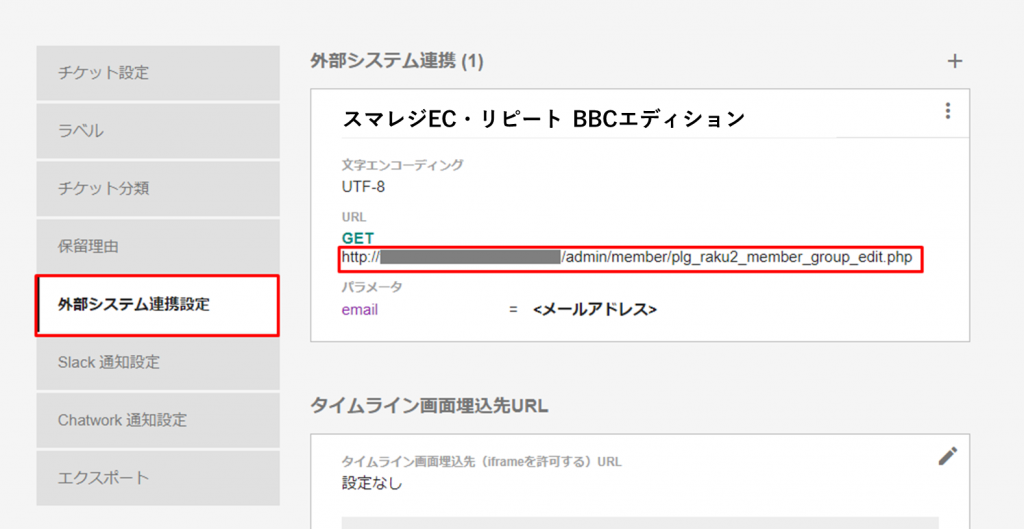Viewport: 1024px width, 529px height.
Task: Open the three-dot menu on スマレジEC card
Action: [948, 111]
